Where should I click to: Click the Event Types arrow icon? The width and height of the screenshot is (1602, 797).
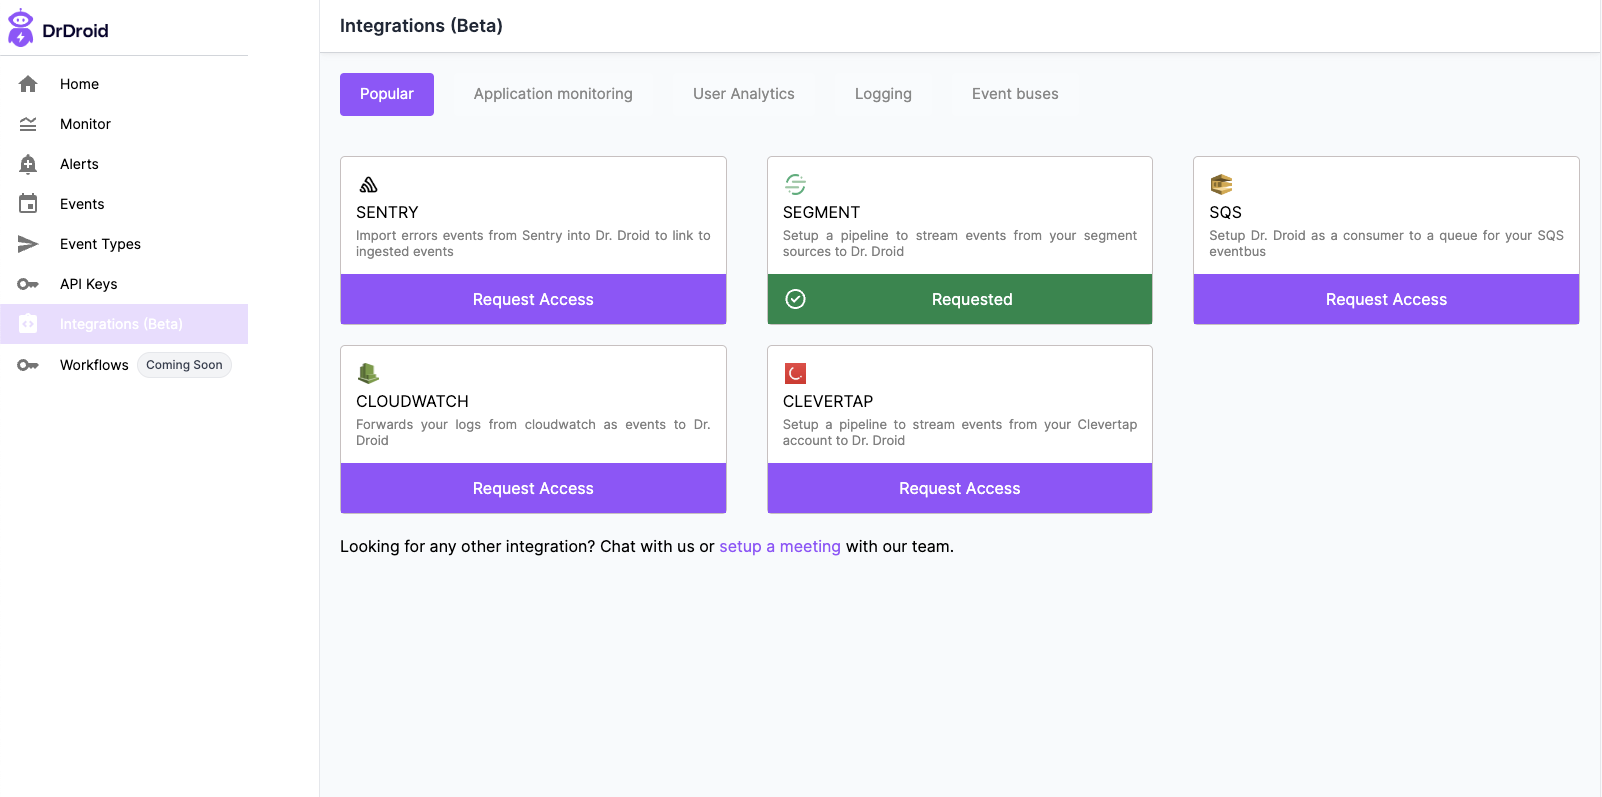point(28,244)
